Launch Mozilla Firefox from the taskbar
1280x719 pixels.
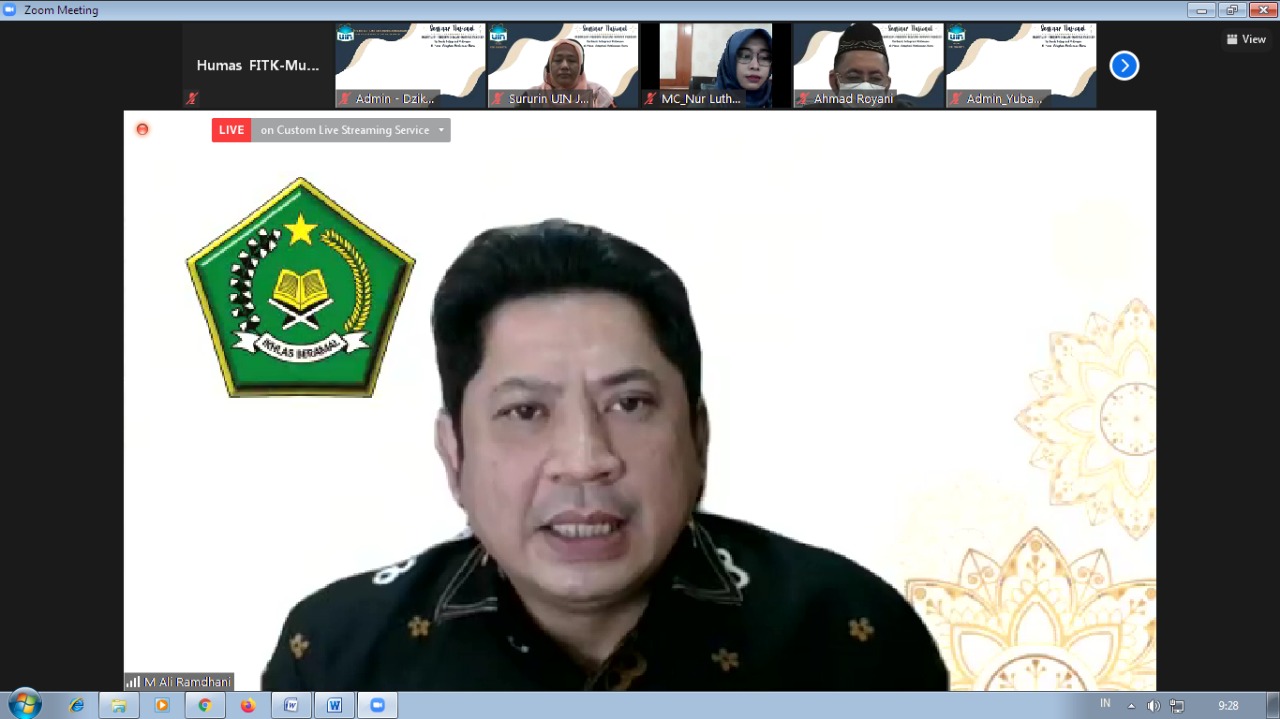[248, 705]
